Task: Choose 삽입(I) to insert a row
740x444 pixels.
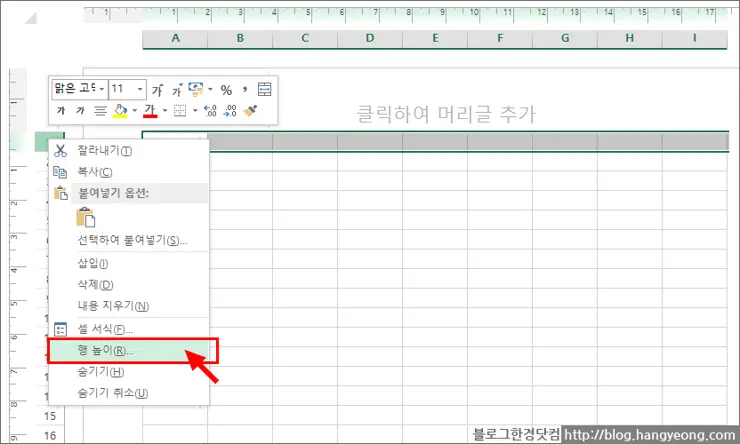Action: 129,263
